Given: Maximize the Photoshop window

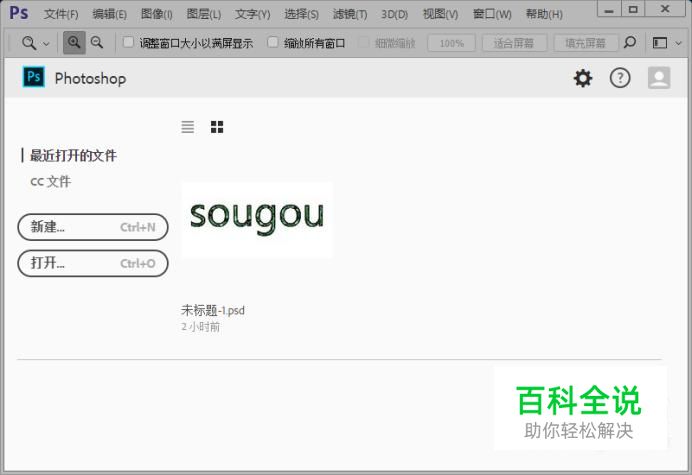Looking at the screenshot, I should 633,9.
